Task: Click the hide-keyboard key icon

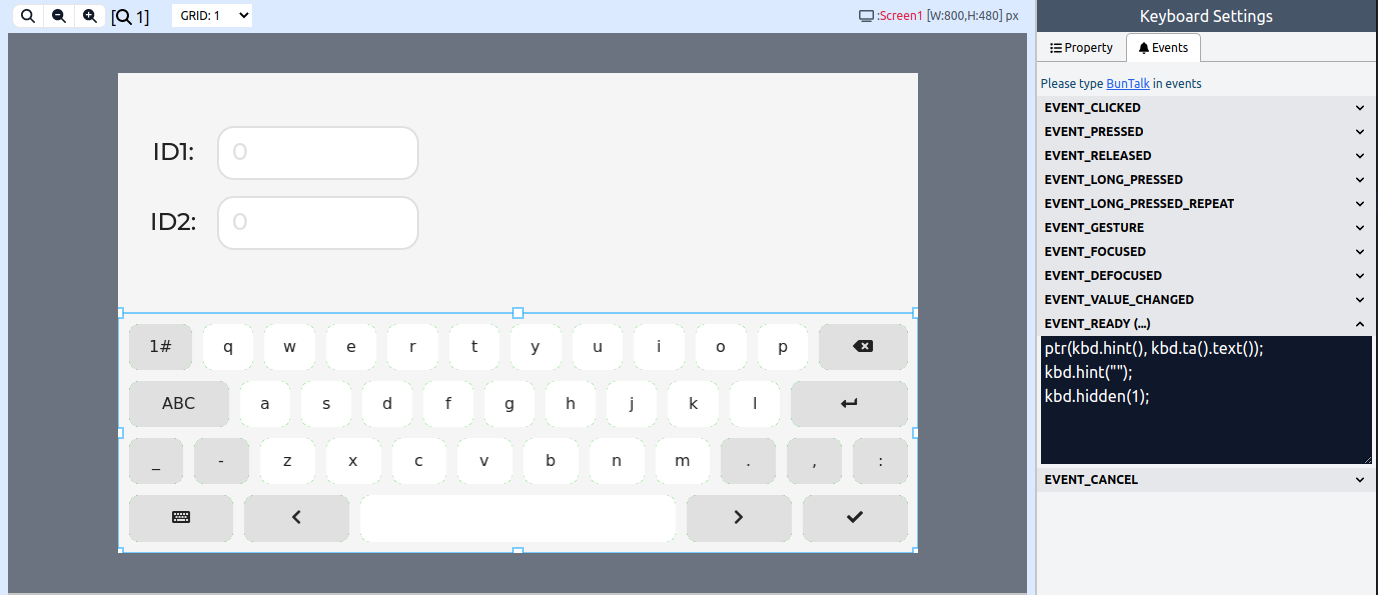Action: [x=181, y=517]
